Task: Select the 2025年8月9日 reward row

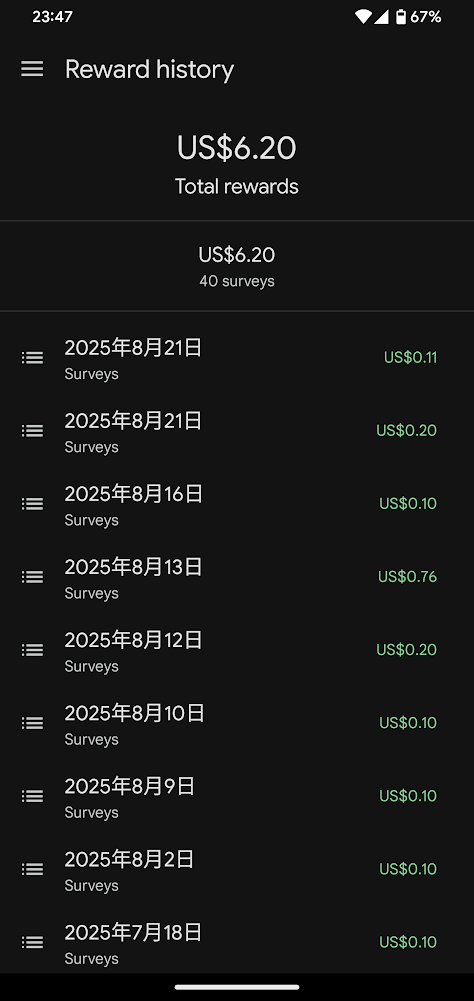Action: 237,796
